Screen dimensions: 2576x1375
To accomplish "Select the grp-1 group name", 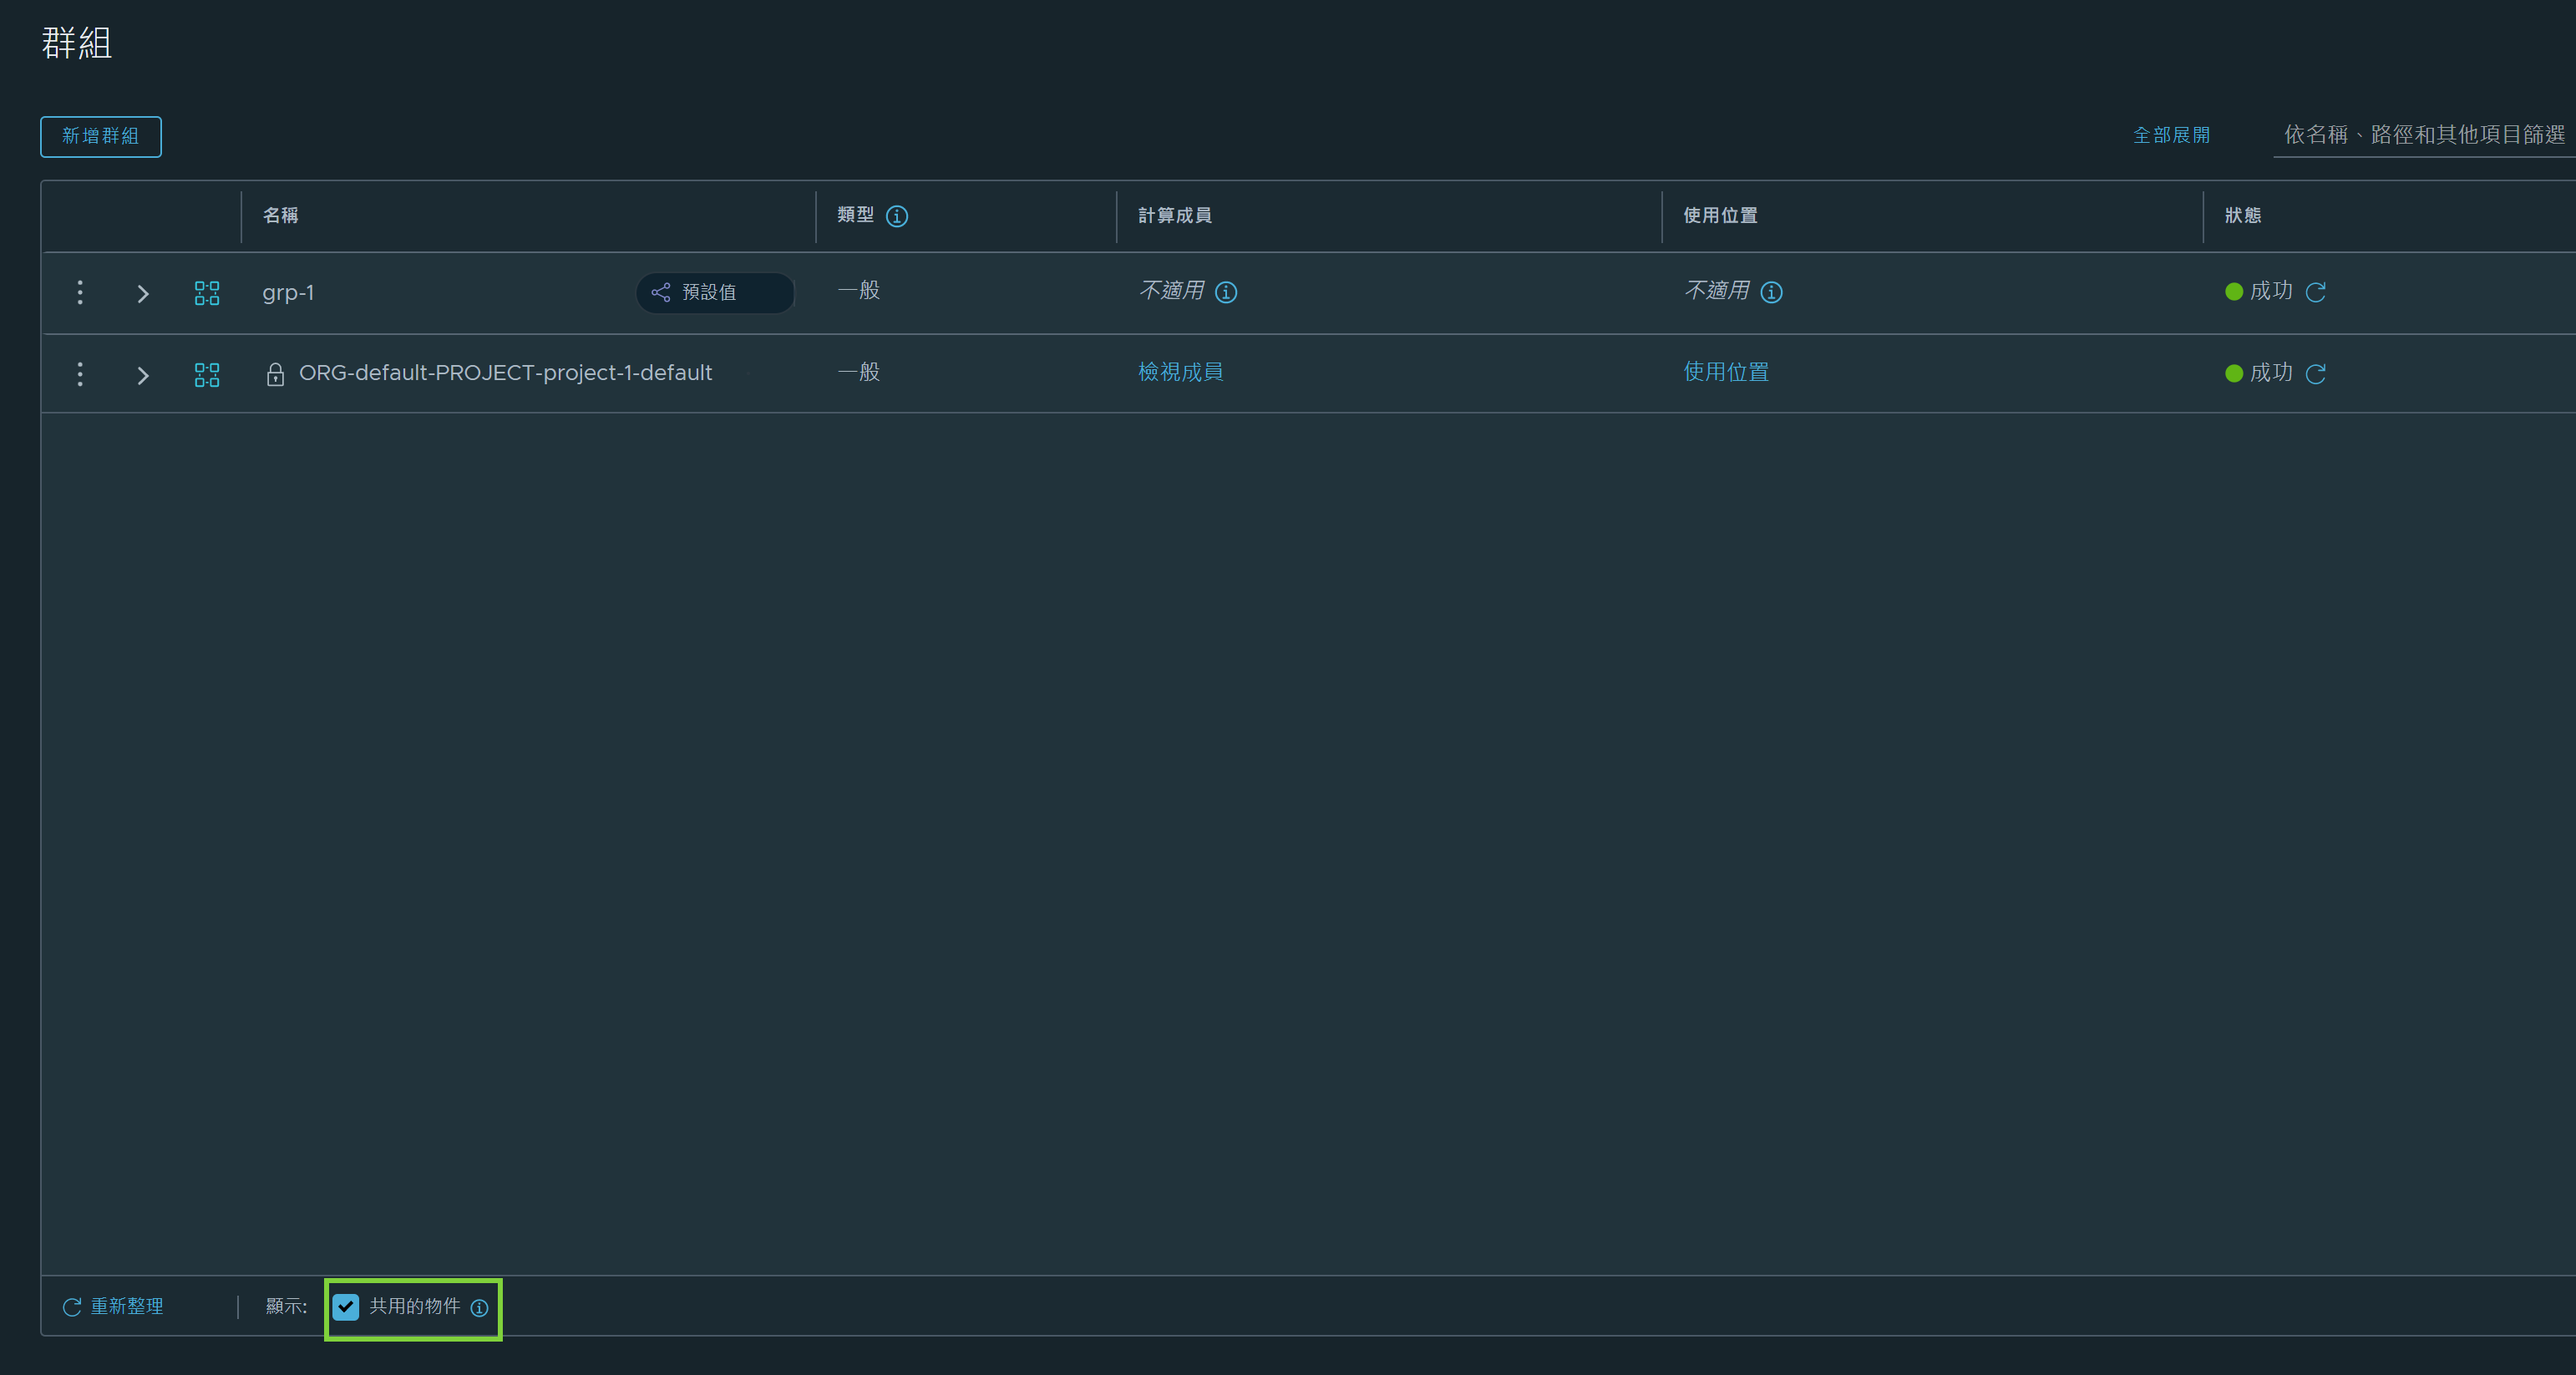I will tap(288, 293).
